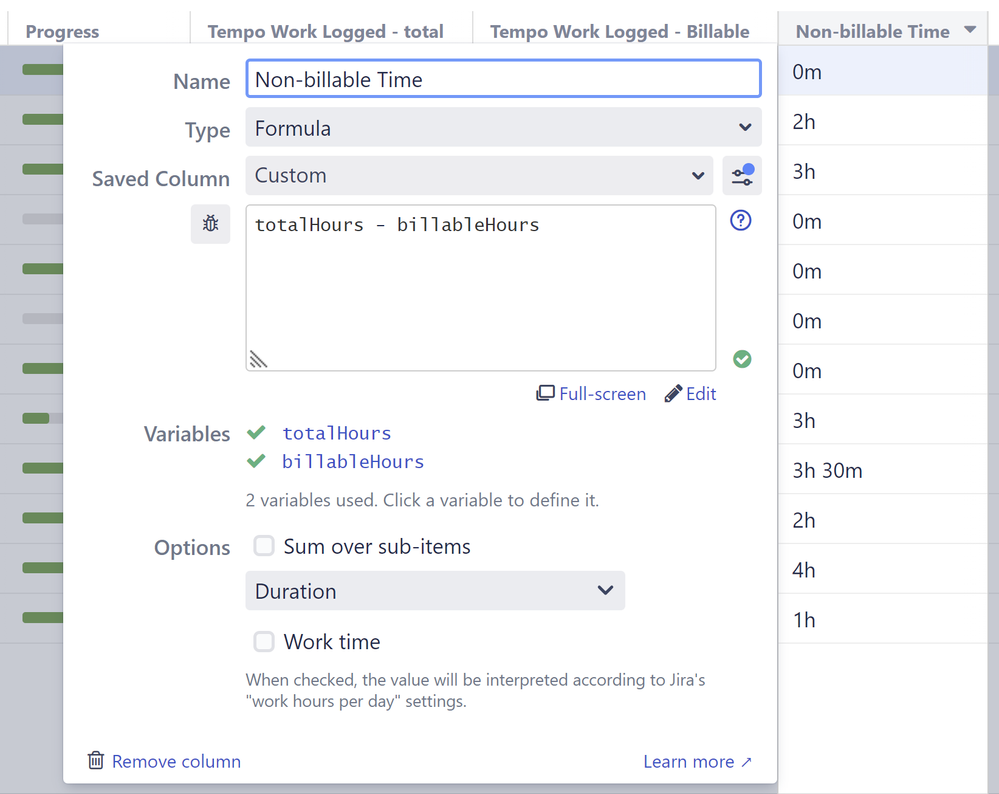Define the totalHours variable link

coord(336,432)
